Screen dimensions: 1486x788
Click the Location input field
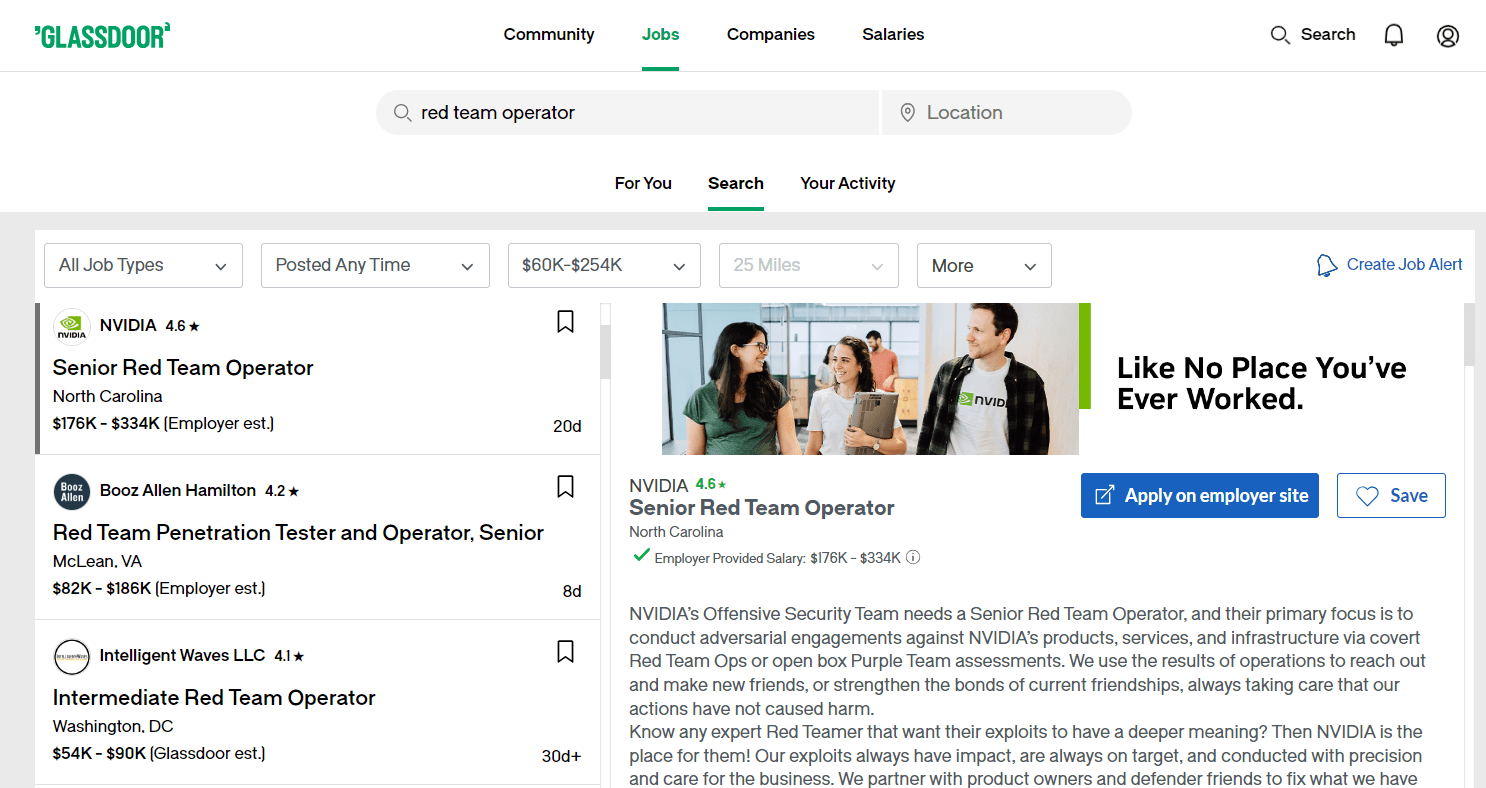[1007, 113]
